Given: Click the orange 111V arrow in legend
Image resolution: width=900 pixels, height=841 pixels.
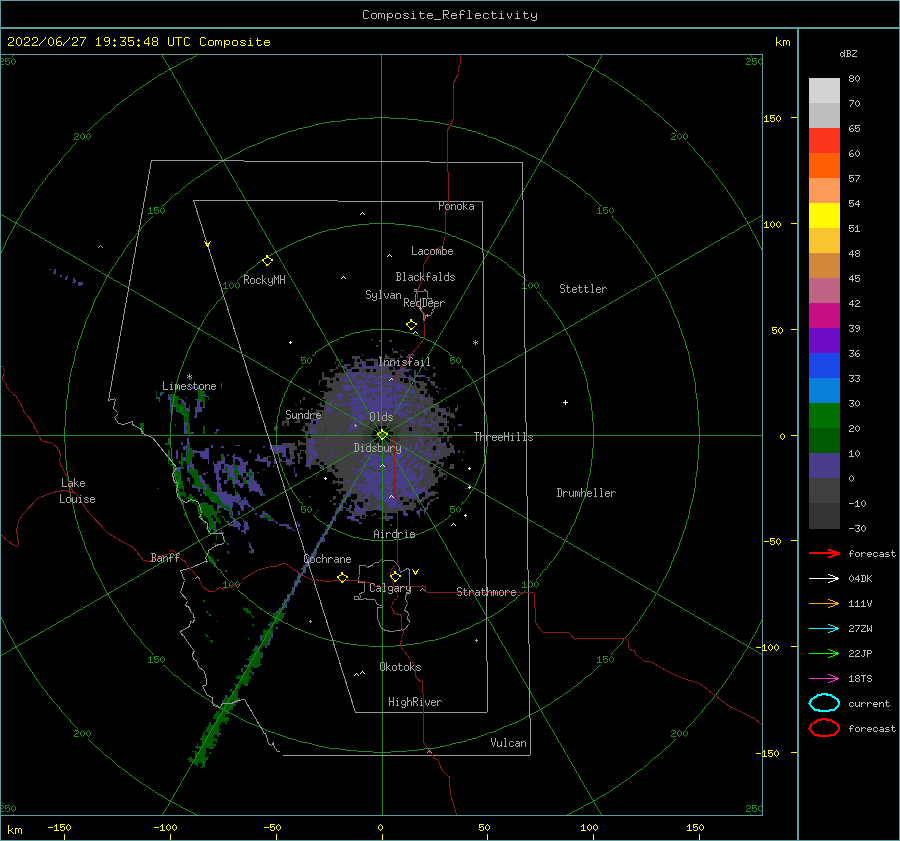Looking at the screenshot, I should click(x=824, y=603).
